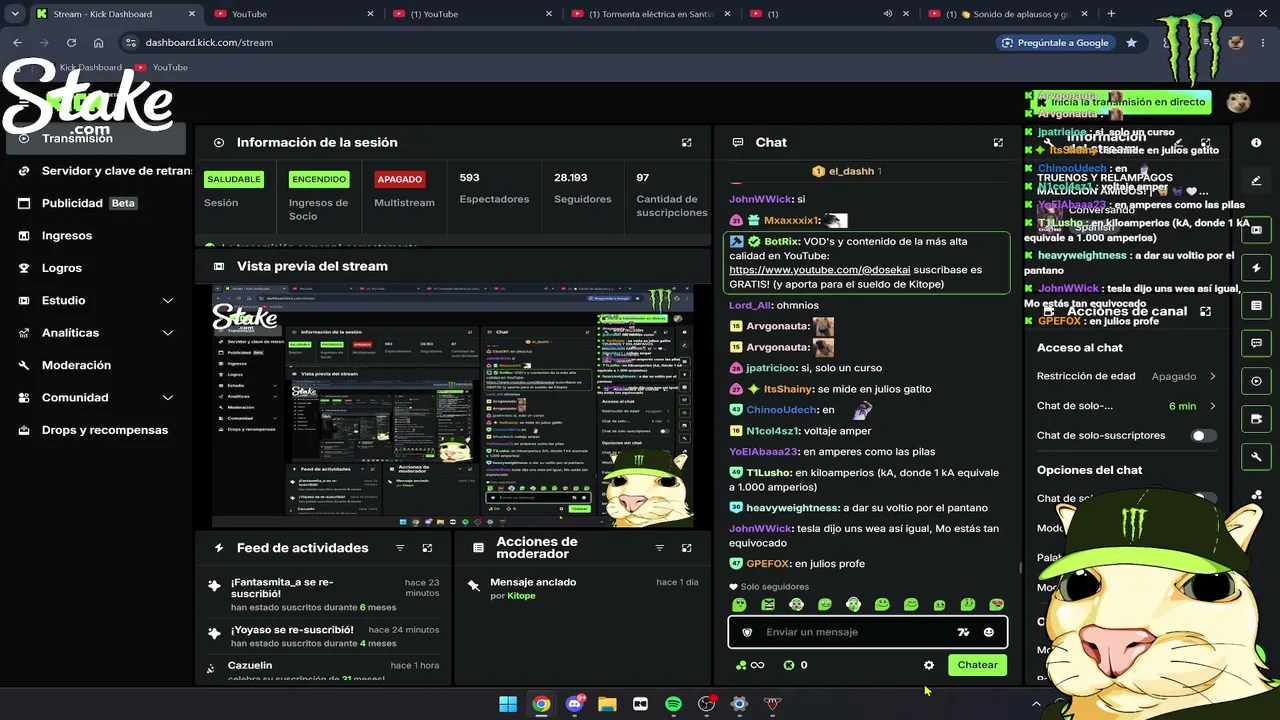
Task: Open the Acciones de moderador filter
Action: (x=659, y=548)
